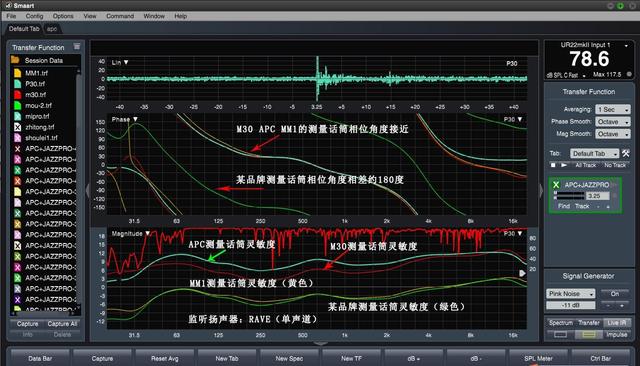
Task: Click Find delay on APC+JAZZPRO
Action: [564, 206]
